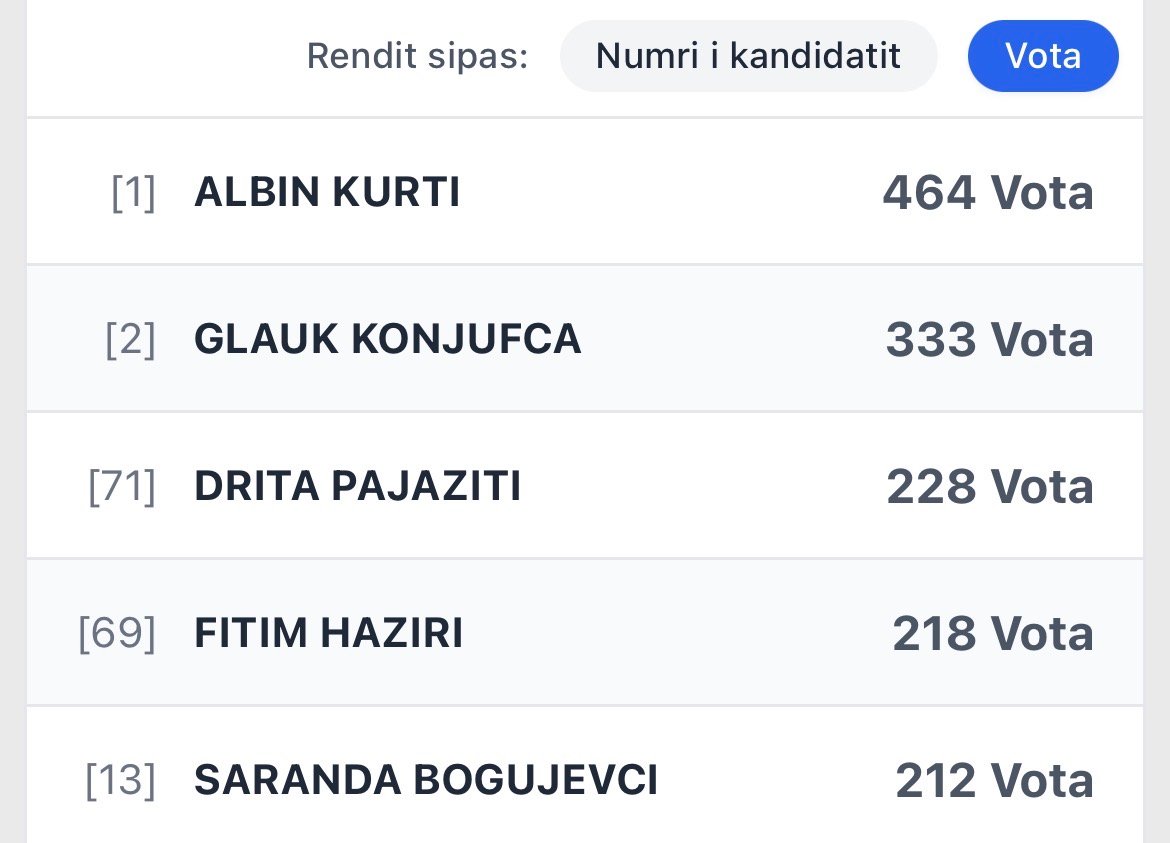
Task: Click candidate number [71]
Action: tap(122, 487)
